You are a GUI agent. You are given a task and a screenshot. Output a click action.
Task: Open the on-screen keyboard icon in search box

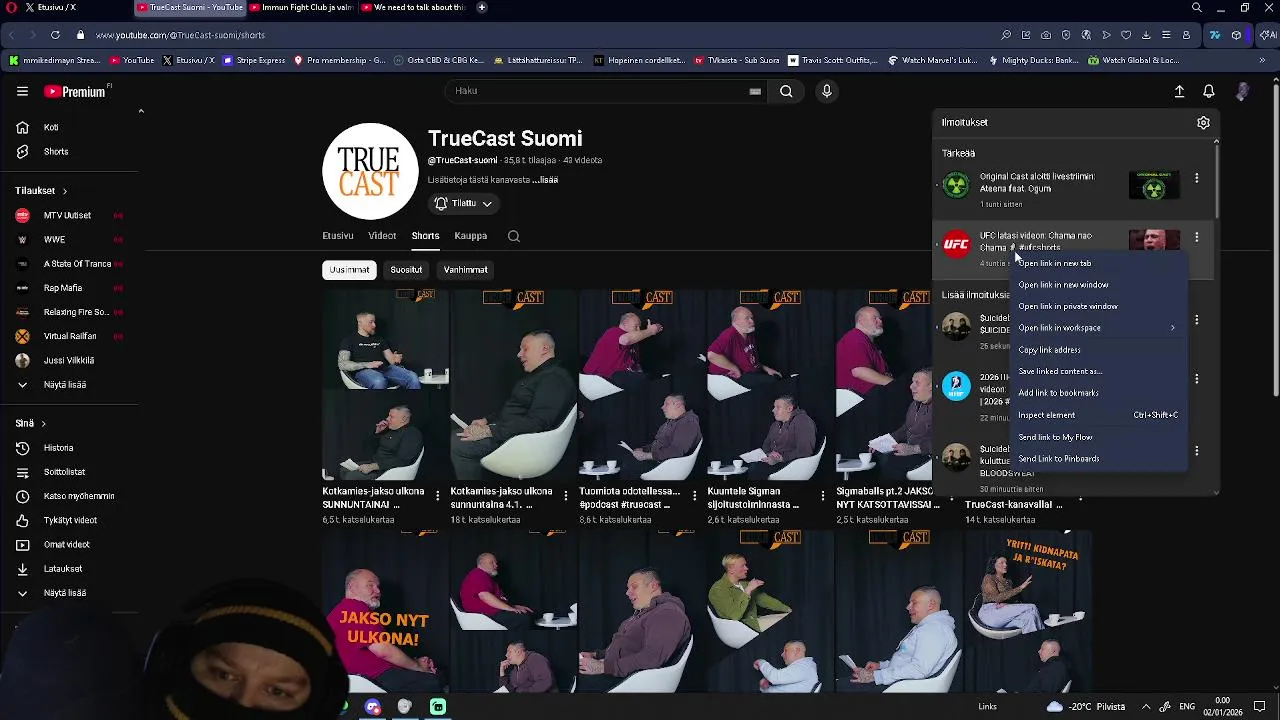(755, 91)
